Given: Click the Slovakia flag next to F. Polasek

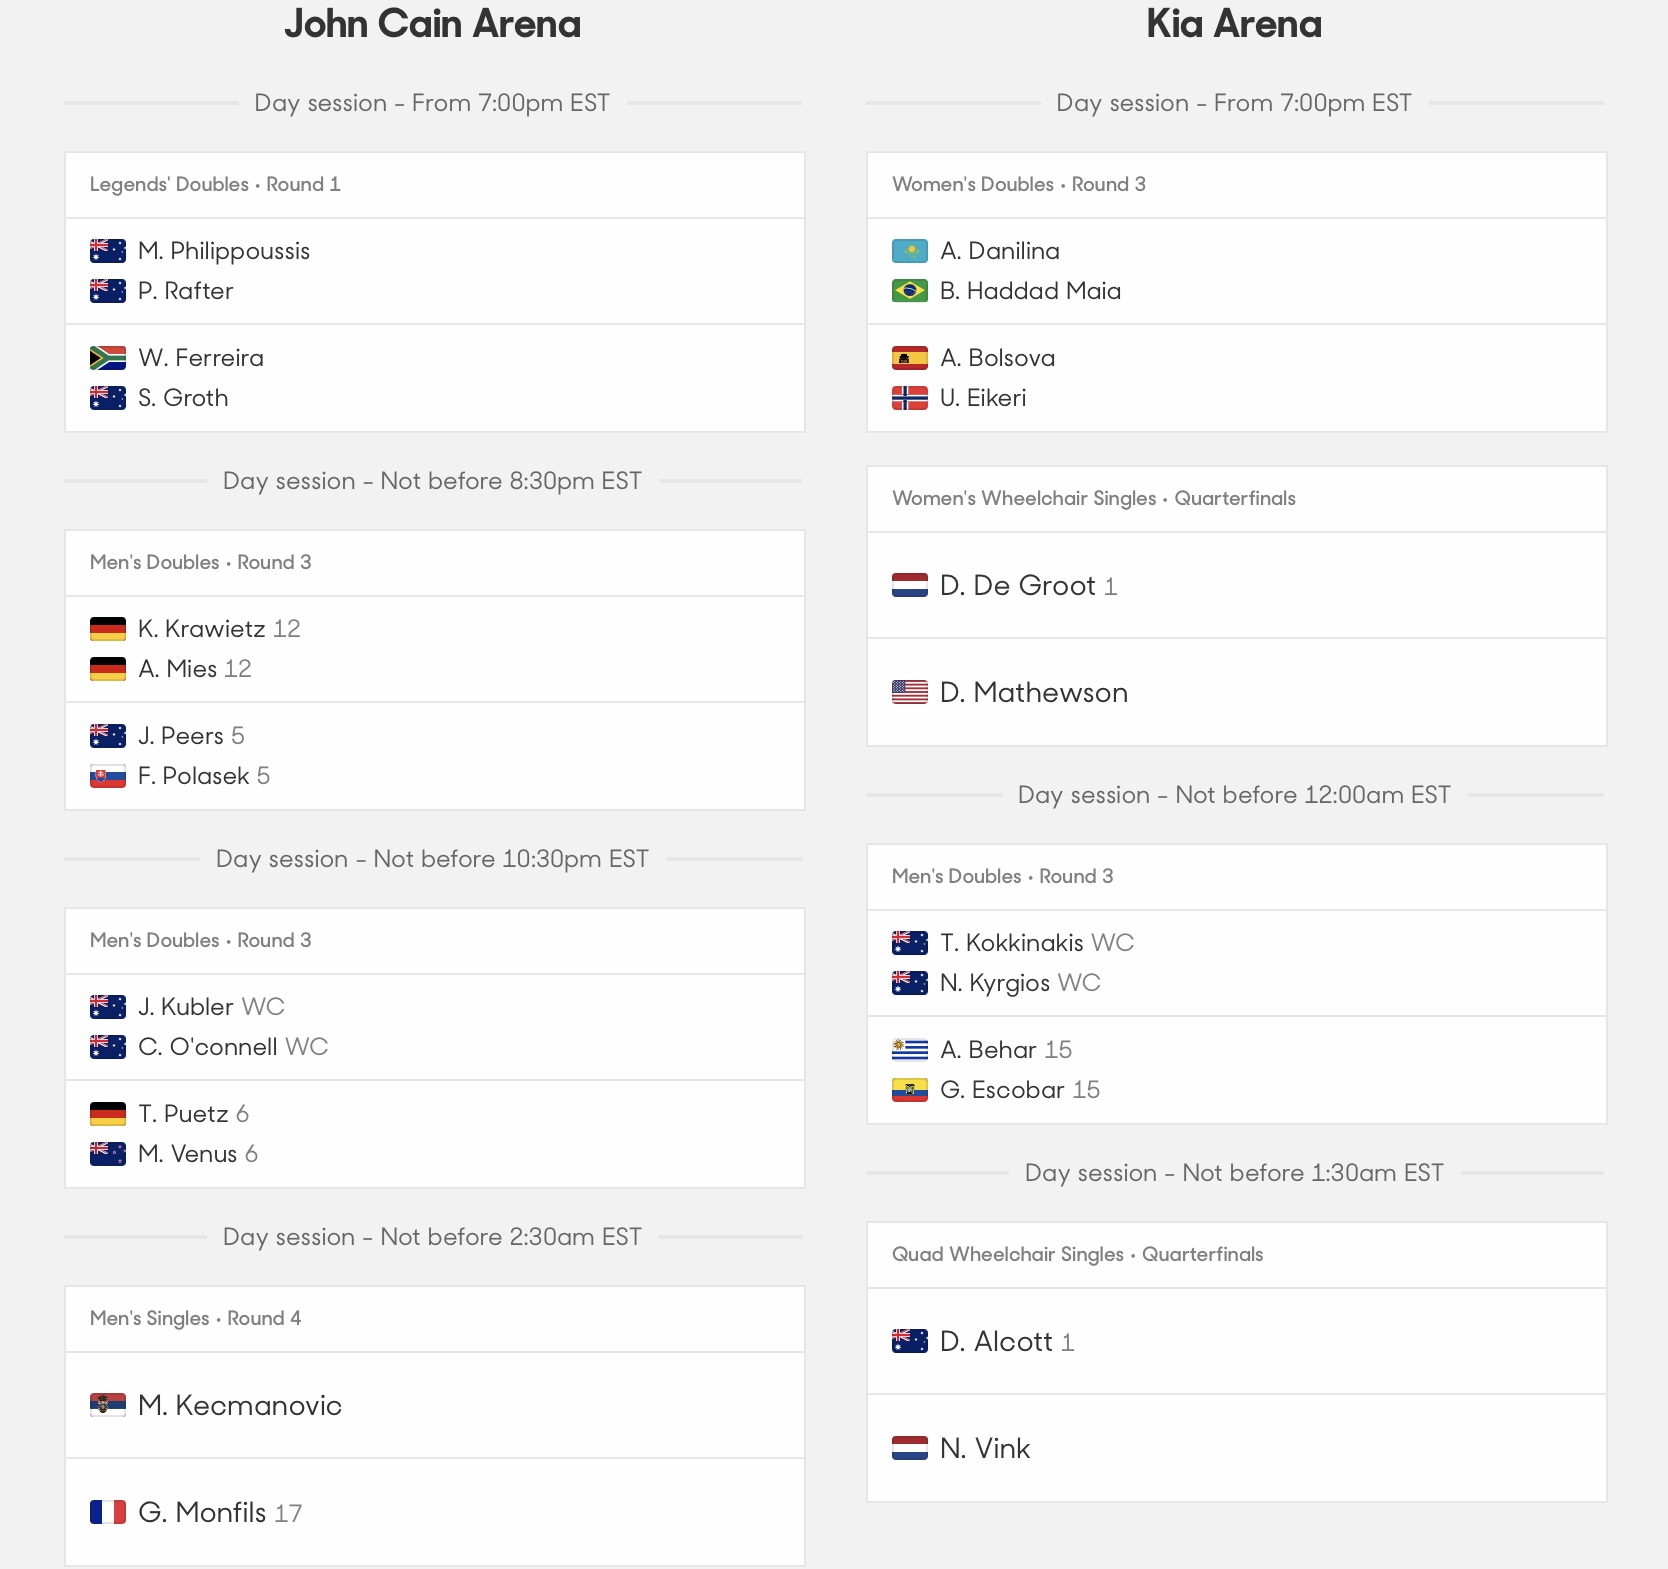Looking at the screenshot, I should 108,776.
